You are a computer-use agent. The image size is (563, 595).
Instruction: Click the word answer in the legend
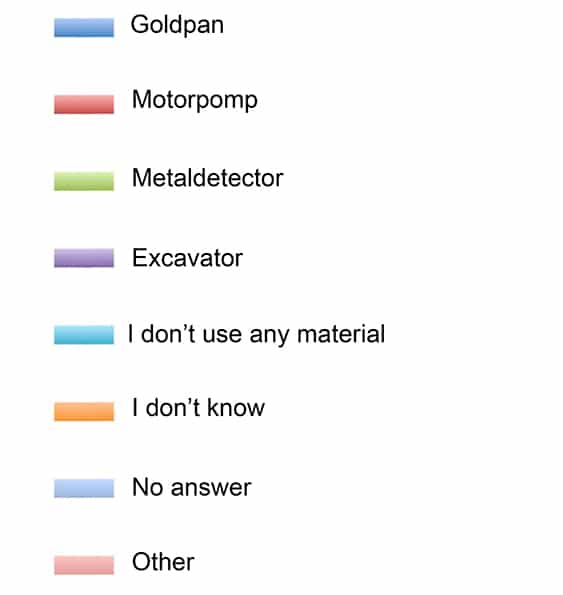pos(211,489)
